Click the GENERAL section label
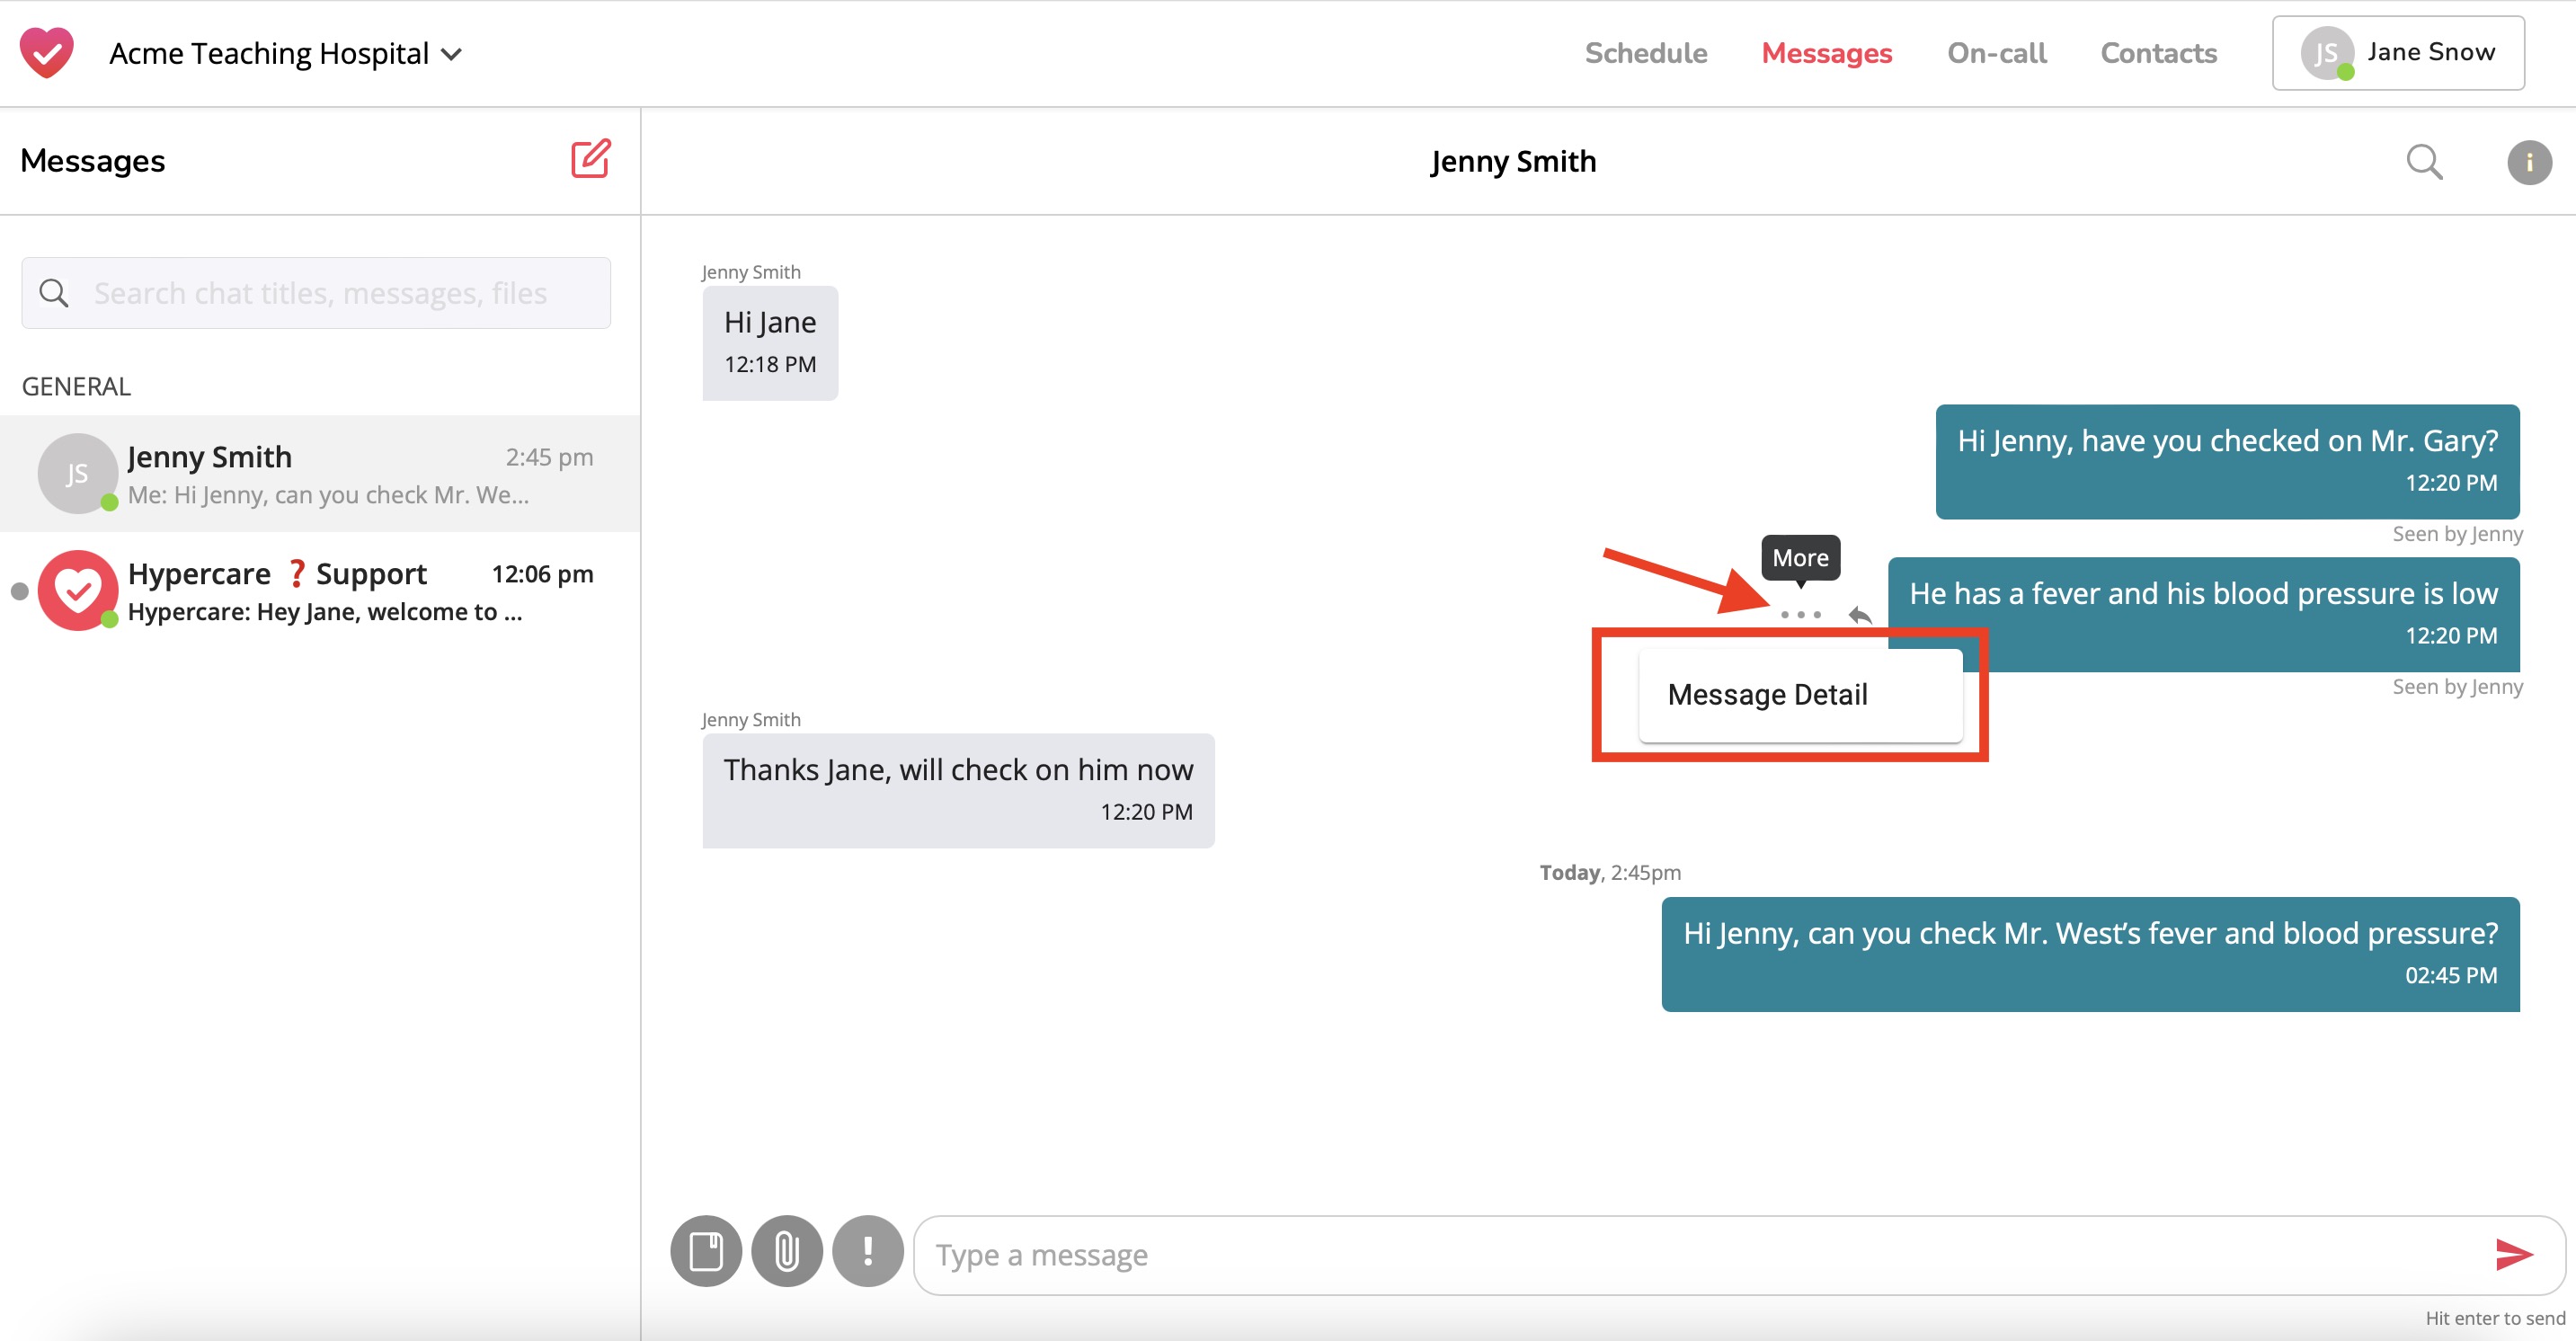The width and height of the screenshot is (2576, 1341). click(76, 386)
